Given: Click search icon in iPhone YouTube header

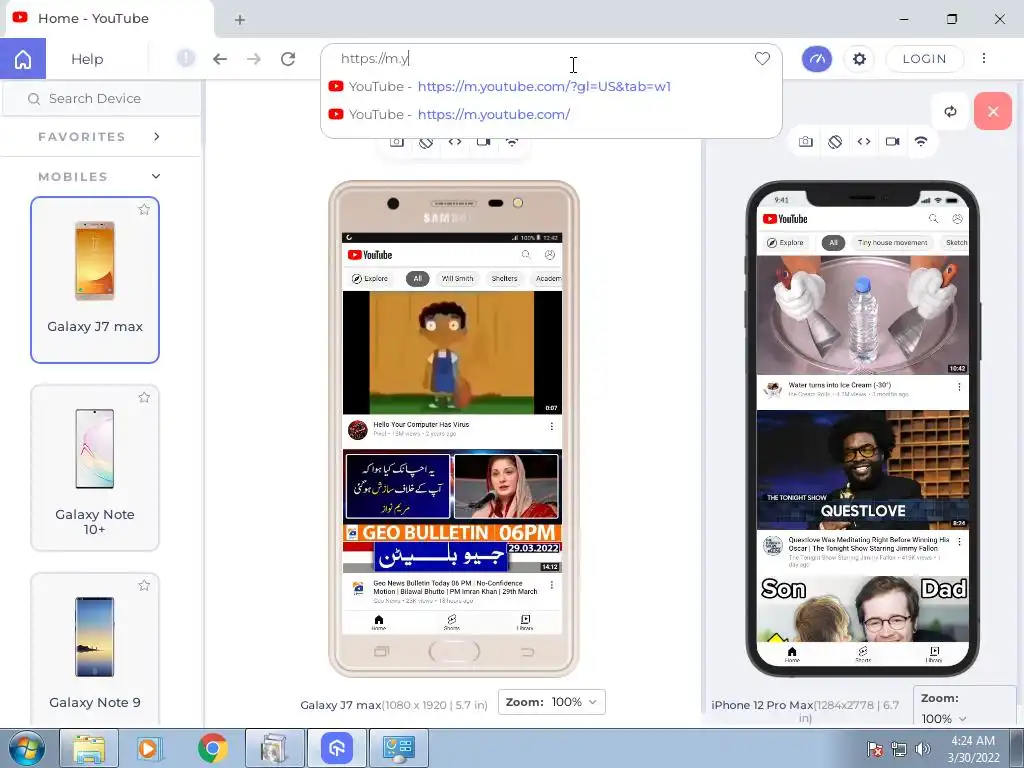Looking at the screenshot, I should coord(933,219).
